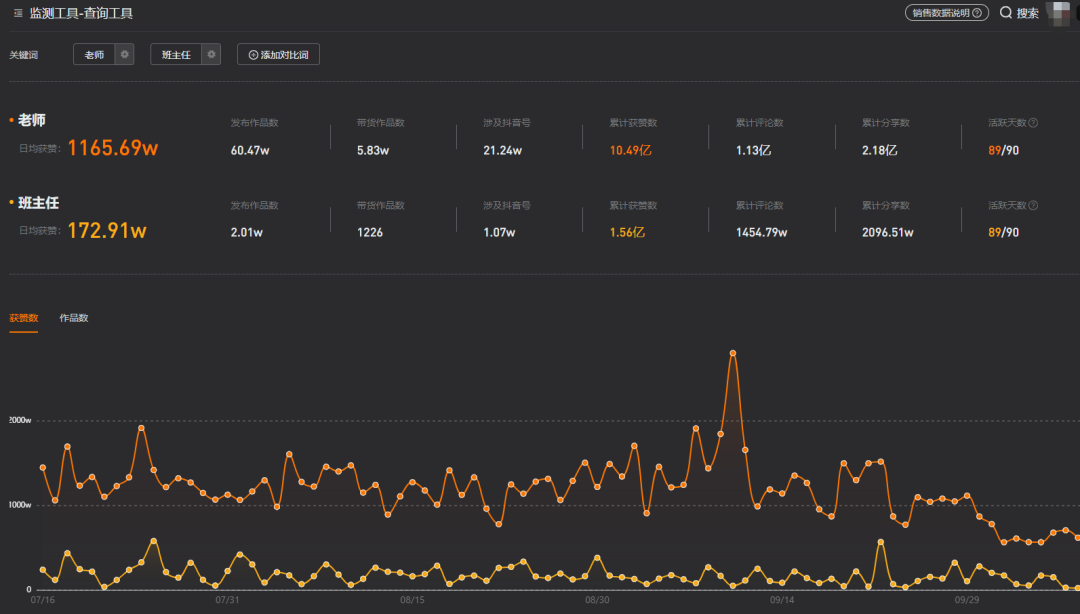This screenshot has width=1080, height=614.
Task: Click the 07/16 date label on the axis
Action: (x=42, y=600)
